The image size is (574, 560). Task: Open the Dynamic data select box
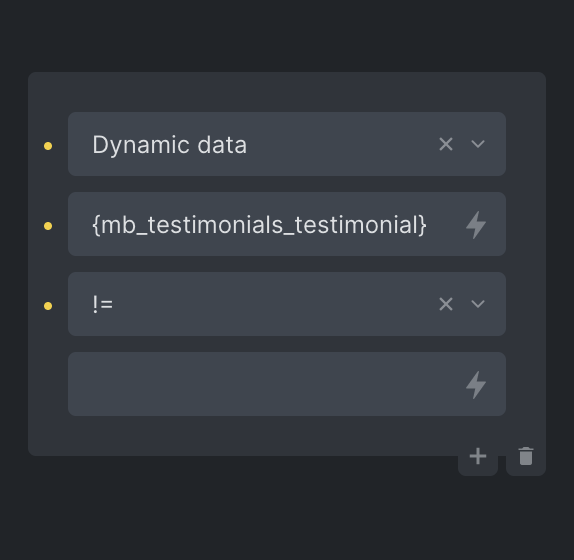287,144
